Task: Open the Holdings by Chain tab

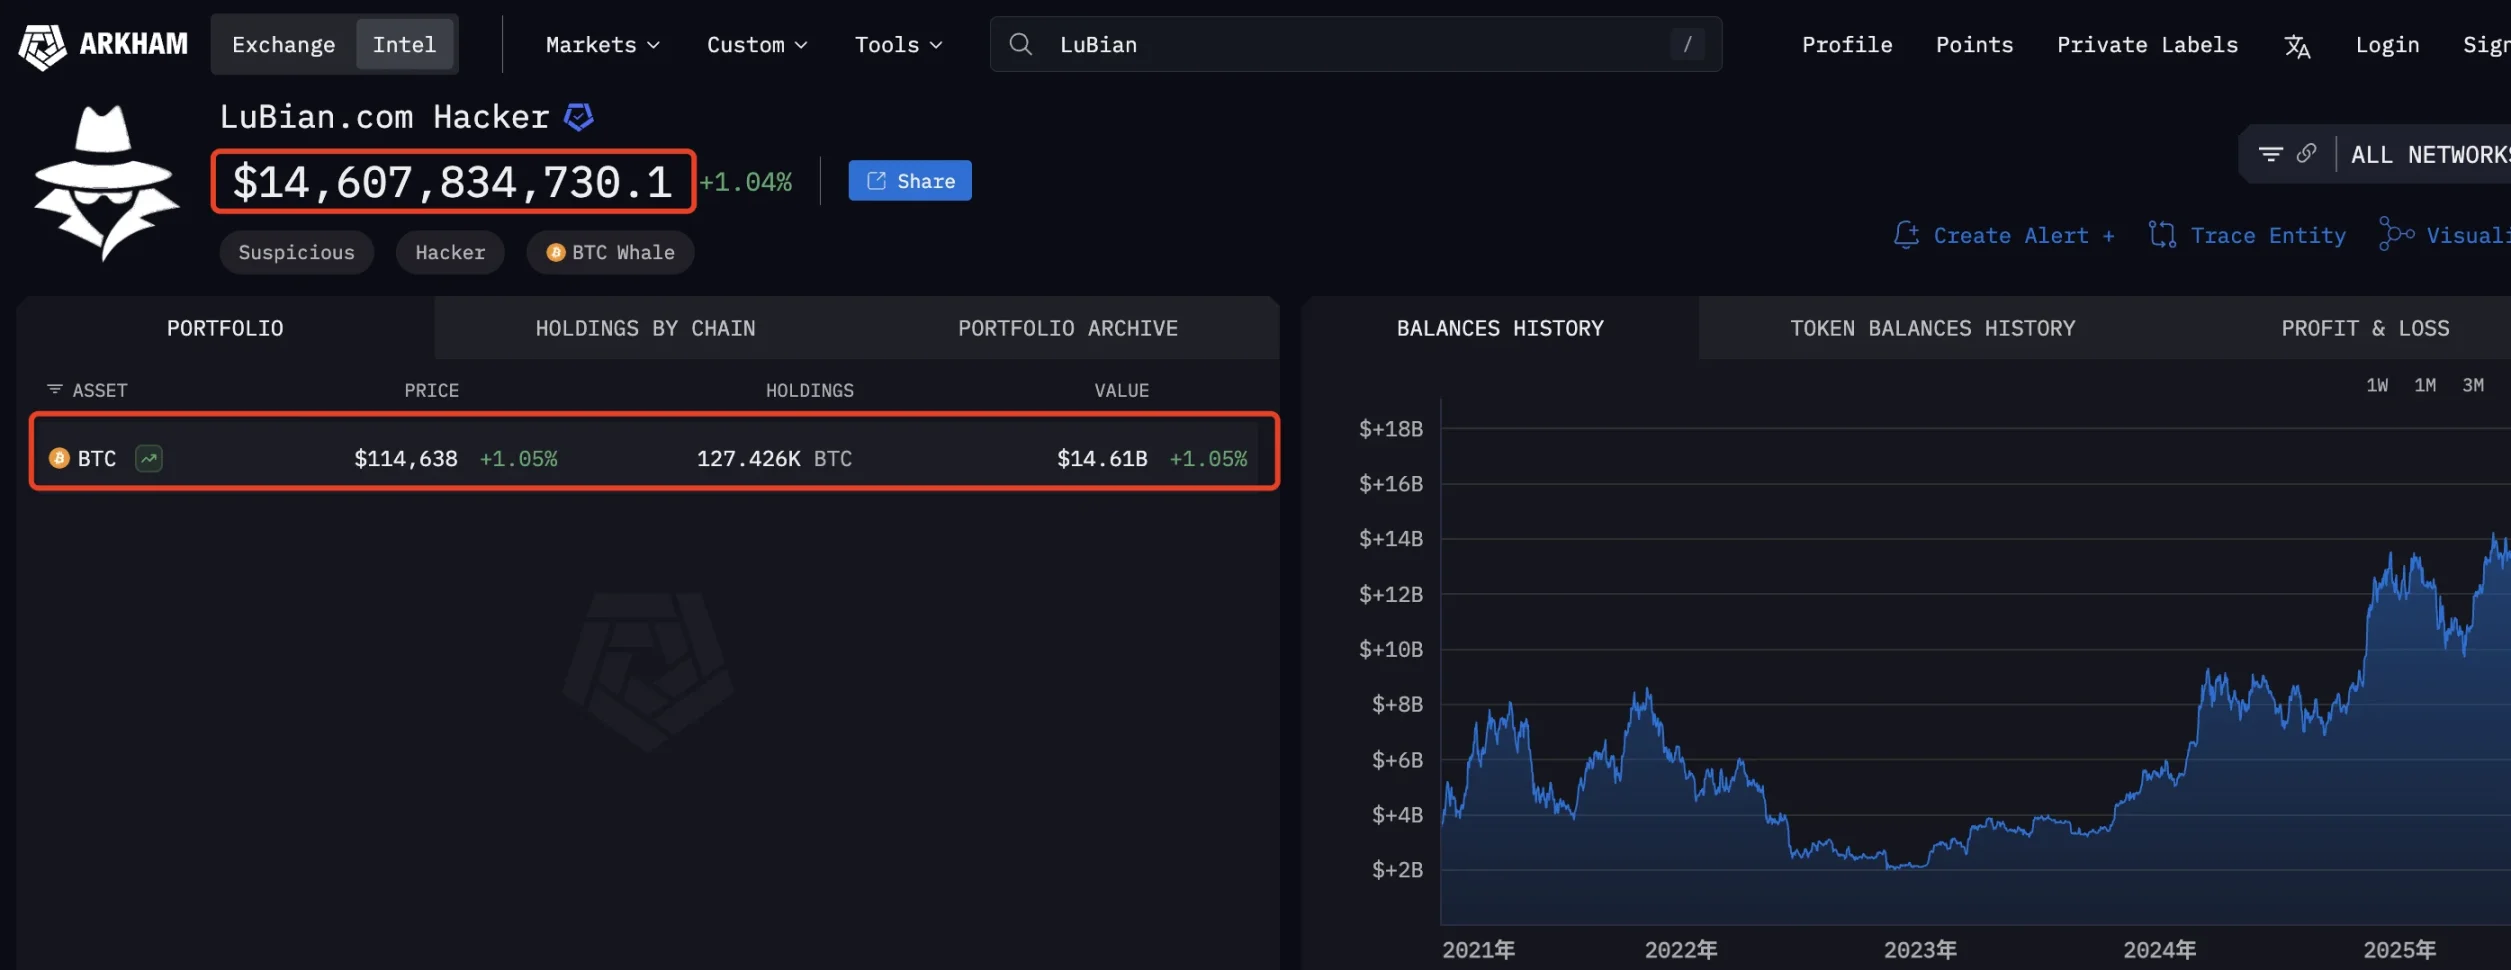Action: coord(644,327)
